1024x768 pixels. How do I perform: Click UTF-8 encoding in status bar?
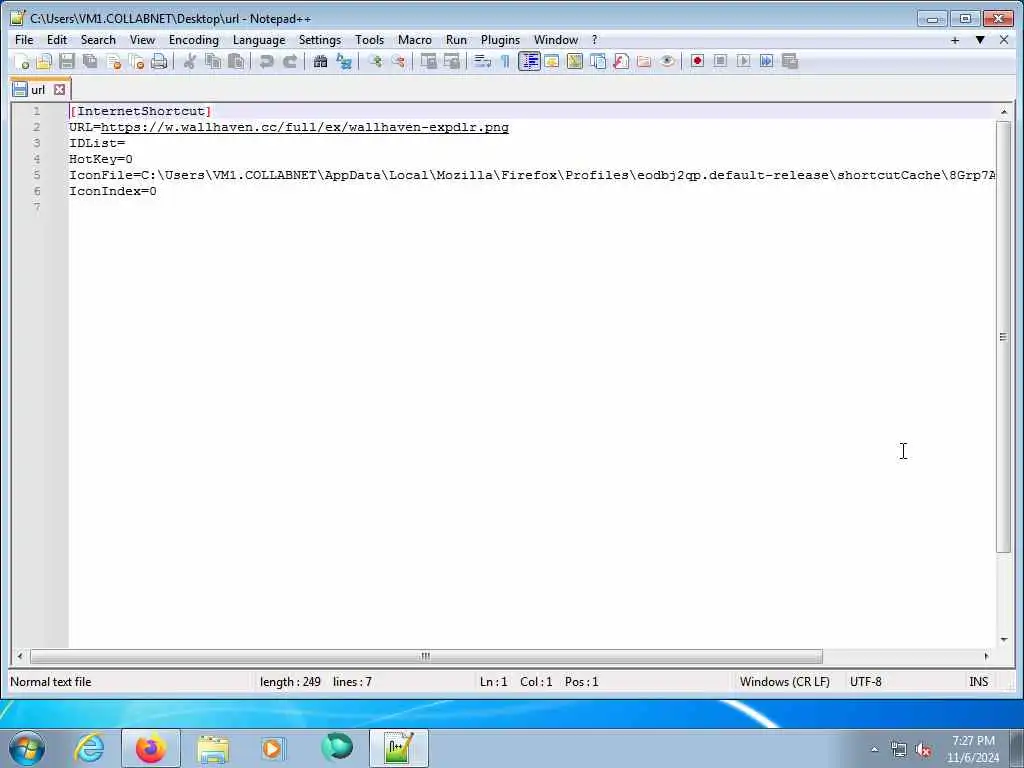(865, 682)
